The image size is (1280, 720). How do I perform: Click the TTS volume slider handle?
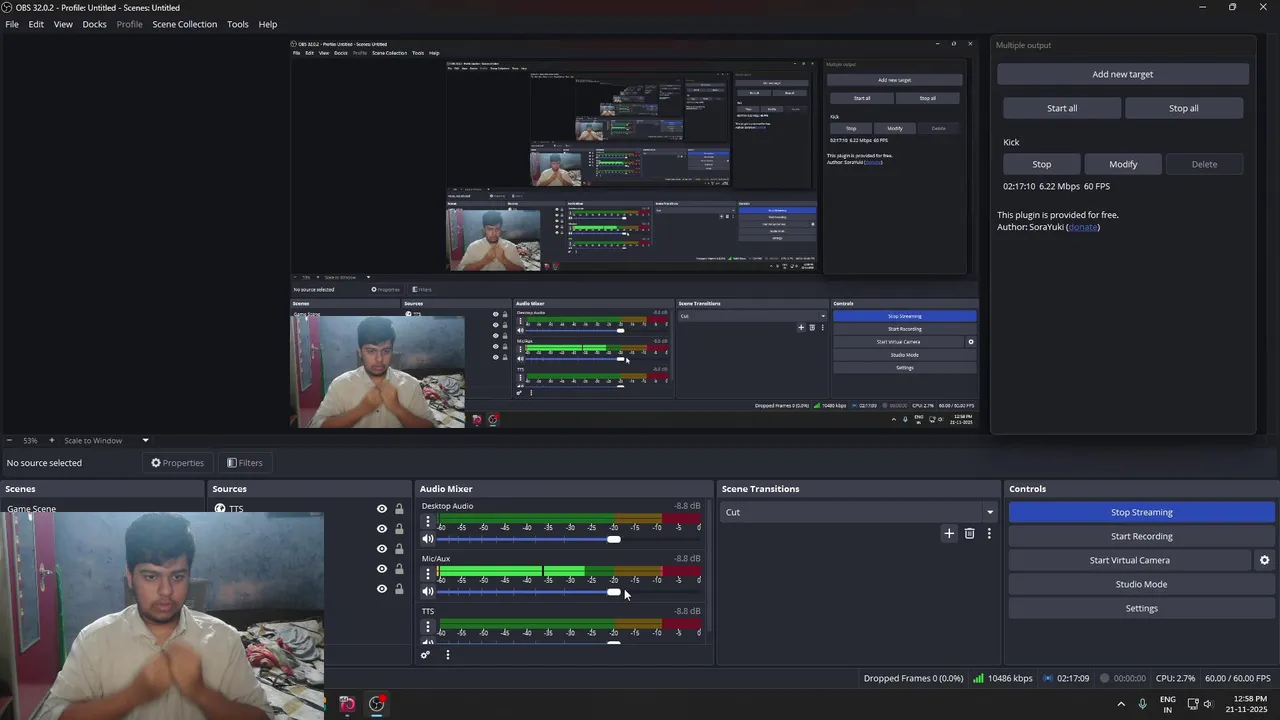coord(613,642)
